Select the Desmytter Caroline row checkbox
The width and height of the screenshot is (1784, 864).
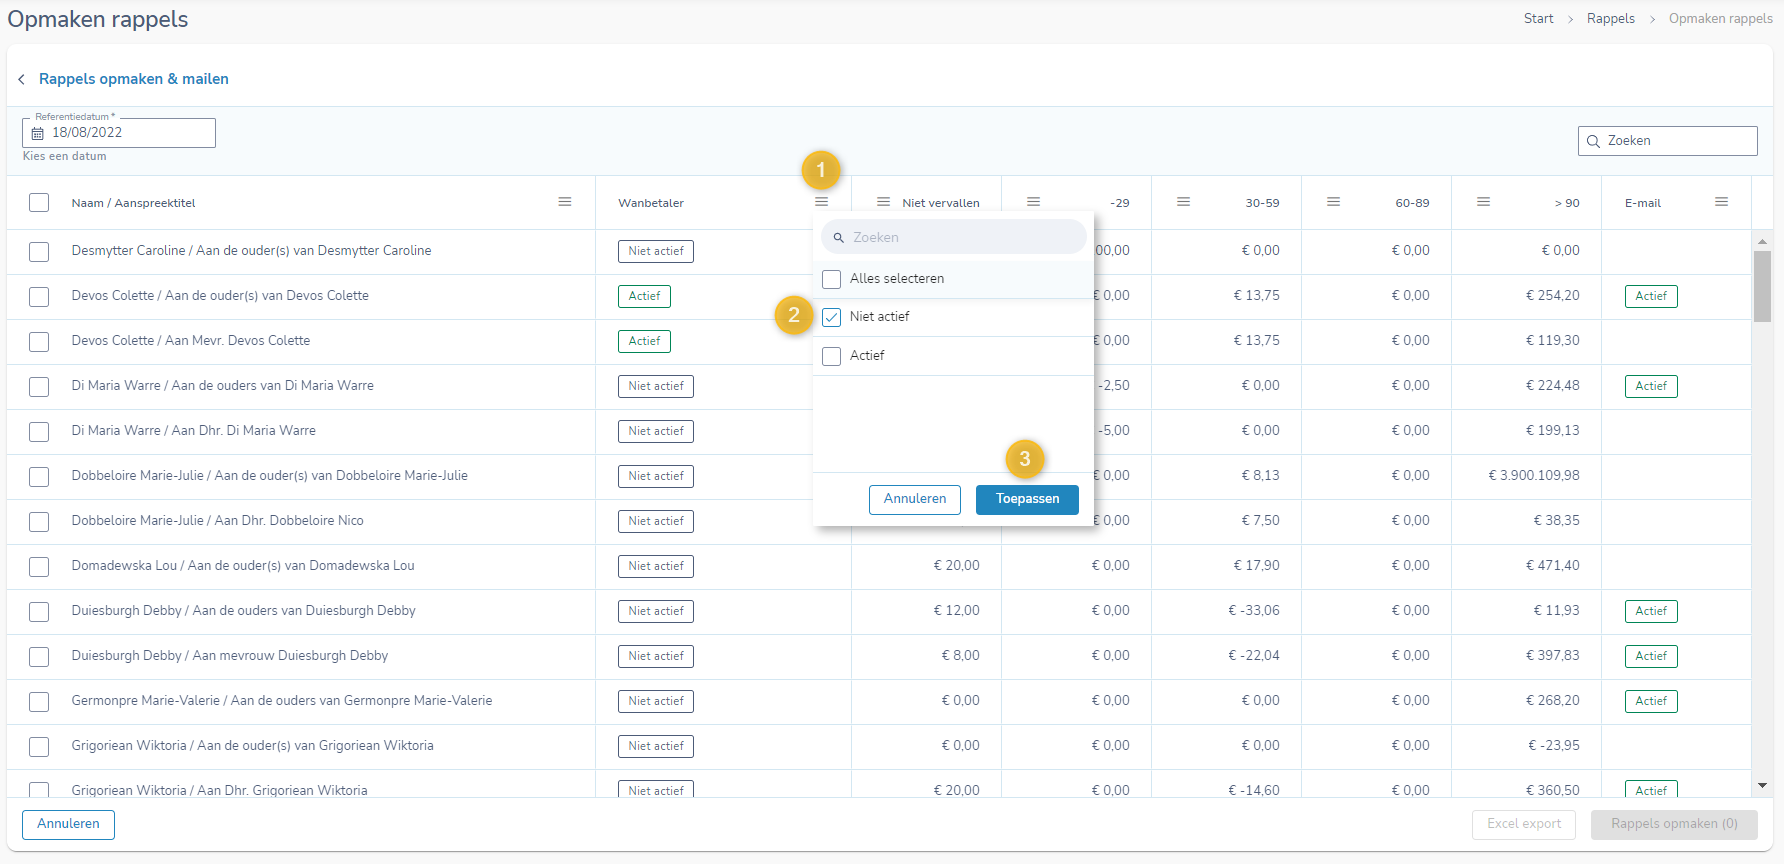click(x=39, y=252)
